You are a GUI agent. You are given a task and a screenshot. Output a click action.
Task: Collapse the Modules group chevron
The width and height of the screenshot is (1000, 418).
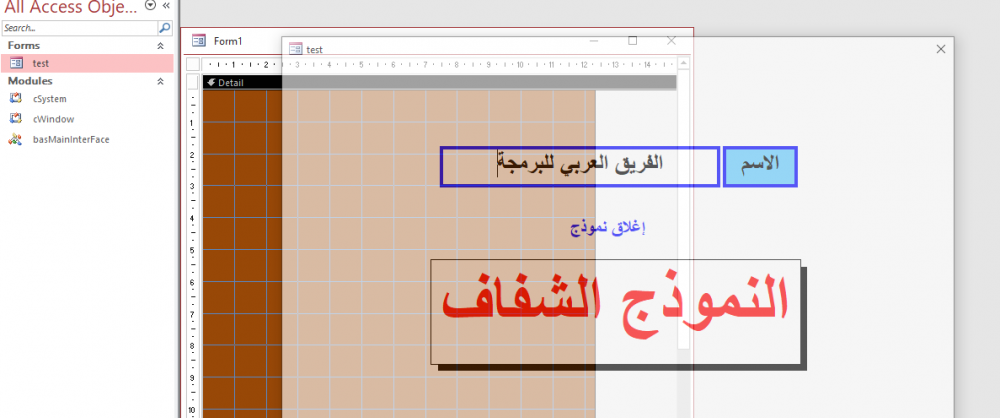coord(161,82)
